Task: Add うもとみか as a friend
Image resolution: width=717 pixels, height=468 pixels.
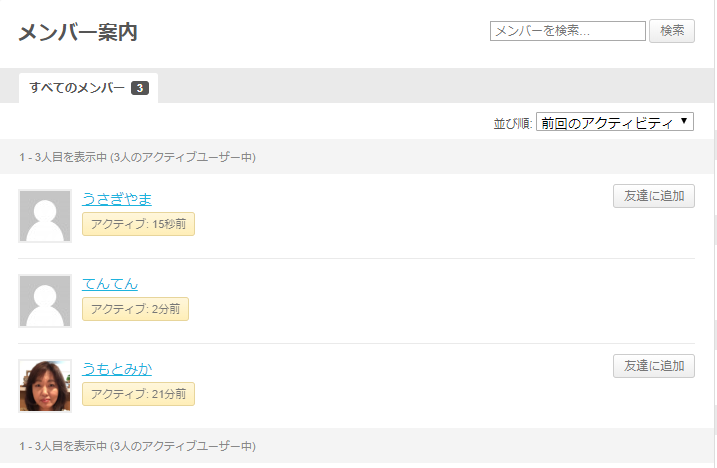Action: (653, 366)
